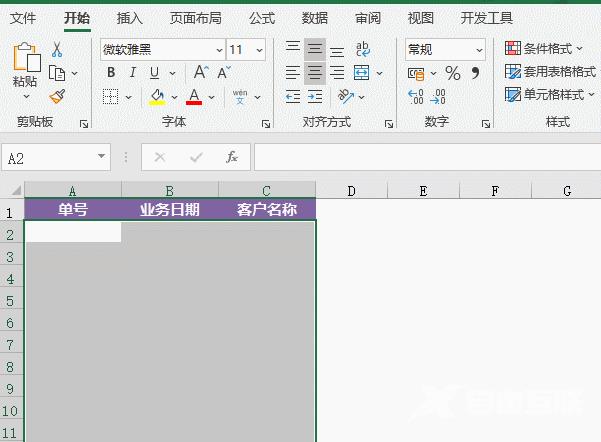Select the Format Painter brush

click(x=57, y=96)
